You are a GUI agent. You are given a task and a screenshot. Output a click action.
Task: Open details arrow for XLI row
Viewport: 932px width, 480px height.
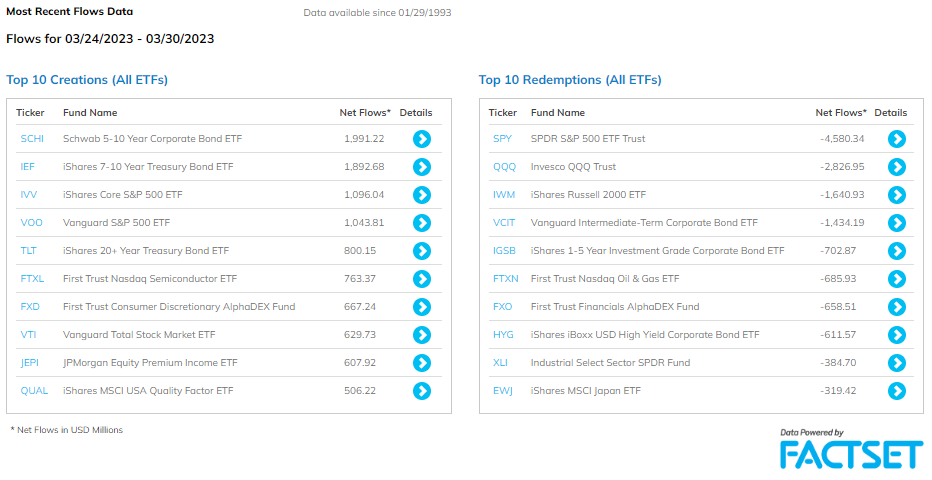[x=897, y=363]
